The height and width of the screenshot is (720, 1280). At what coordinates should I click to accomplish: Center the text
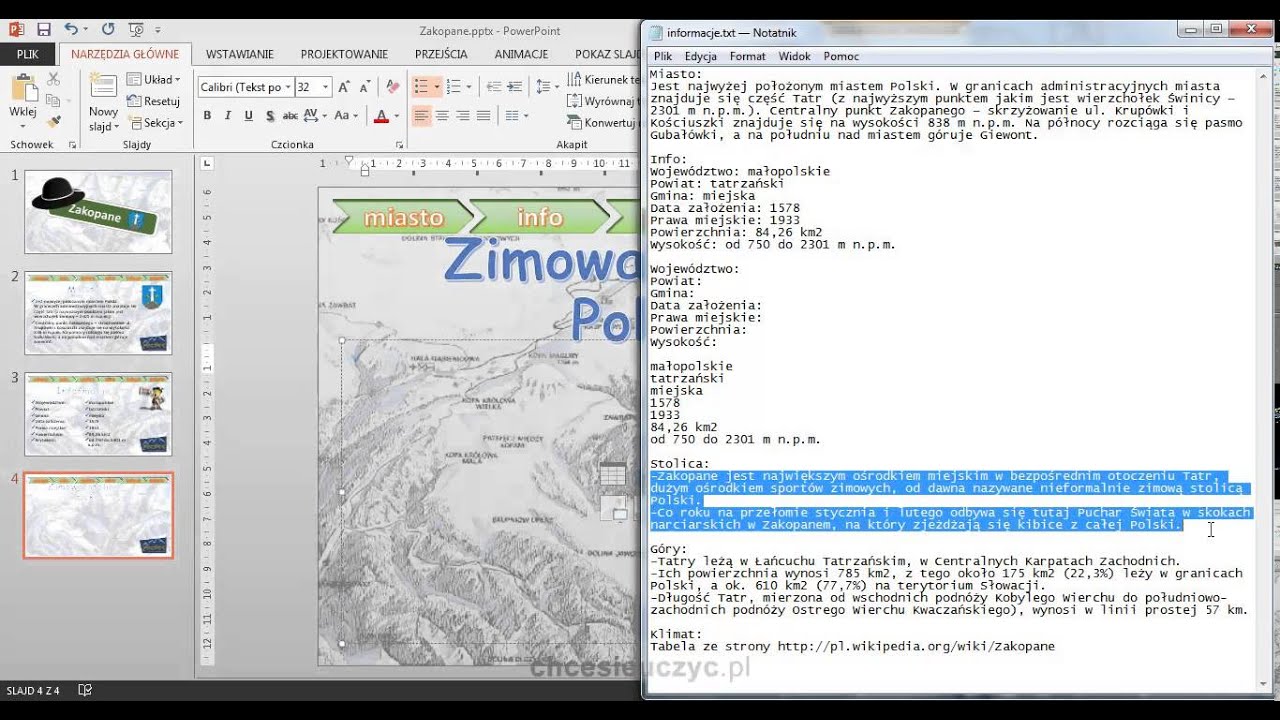click(442, 116)
